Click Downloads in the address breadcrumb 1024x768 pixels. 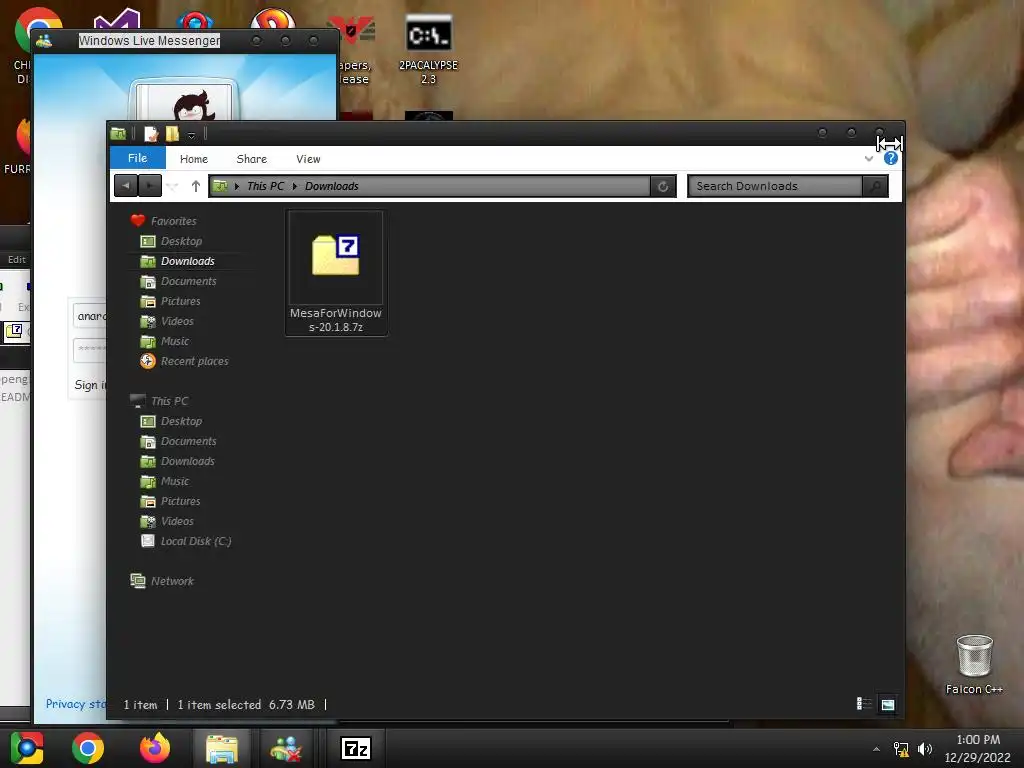(332, 186)
